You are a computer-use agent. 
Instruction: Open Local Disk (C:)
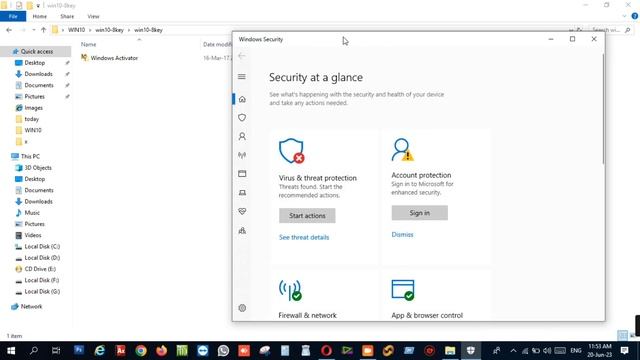click(x=42, y=247)
